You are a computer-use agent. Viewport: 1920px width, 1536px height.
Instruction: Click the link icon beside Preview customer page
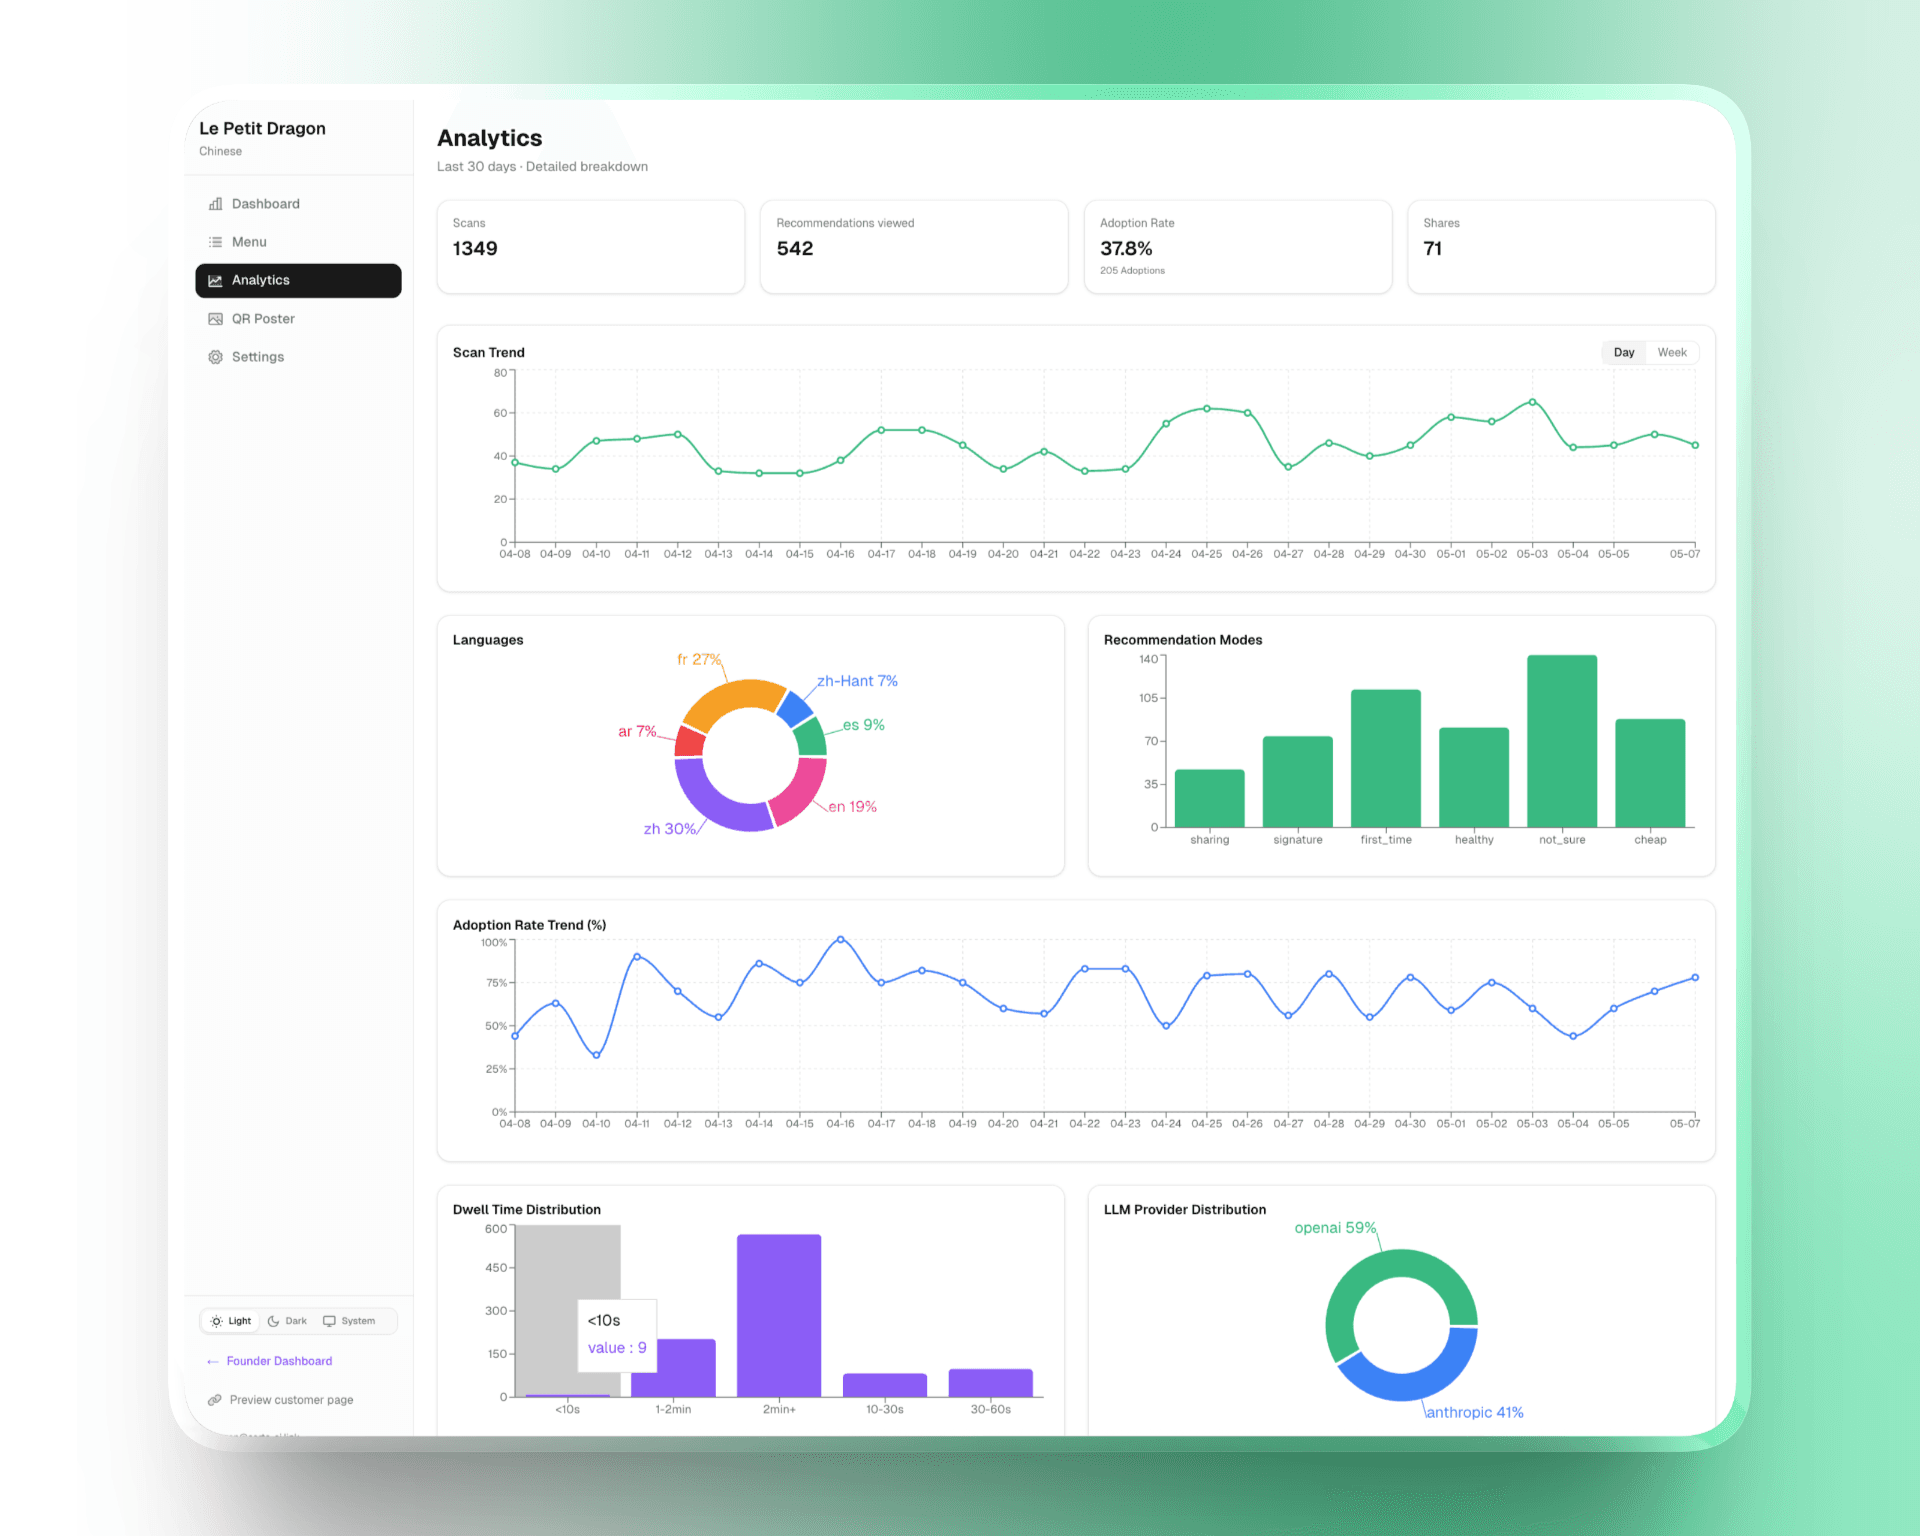(214, 1400)
